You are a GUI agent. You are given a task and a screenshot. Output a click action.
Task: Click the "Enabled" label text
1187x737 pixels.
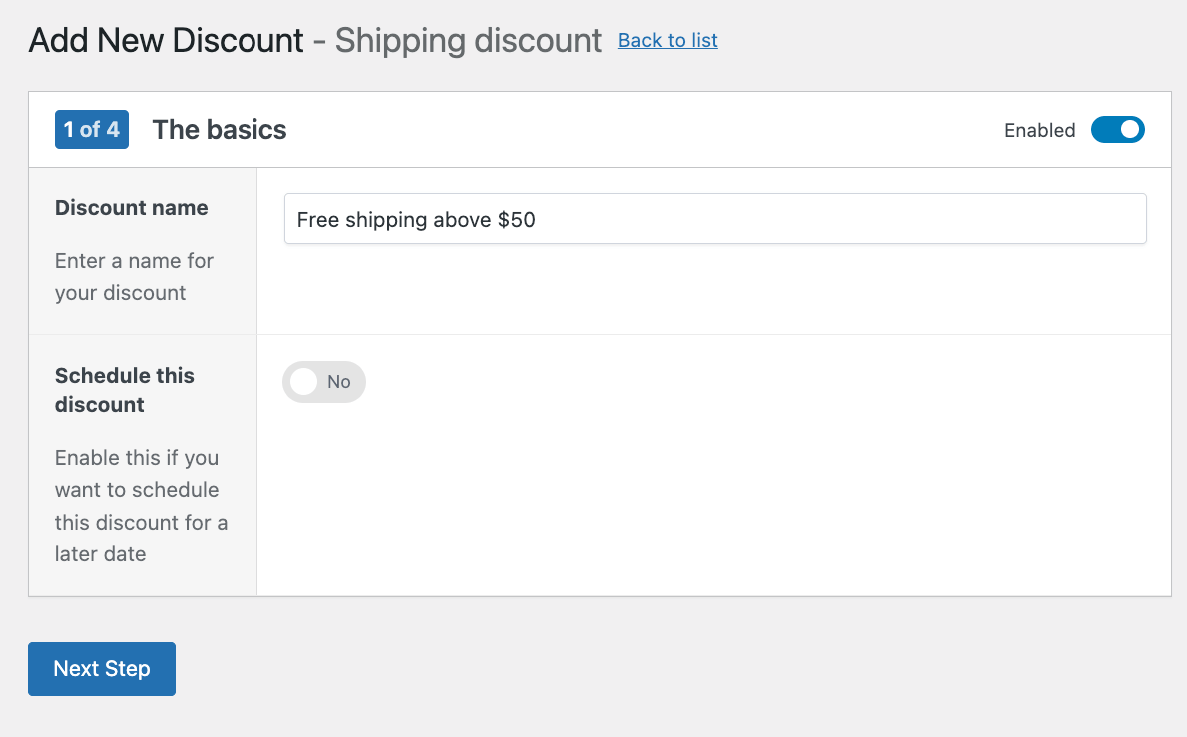(x=1039, y=130)
